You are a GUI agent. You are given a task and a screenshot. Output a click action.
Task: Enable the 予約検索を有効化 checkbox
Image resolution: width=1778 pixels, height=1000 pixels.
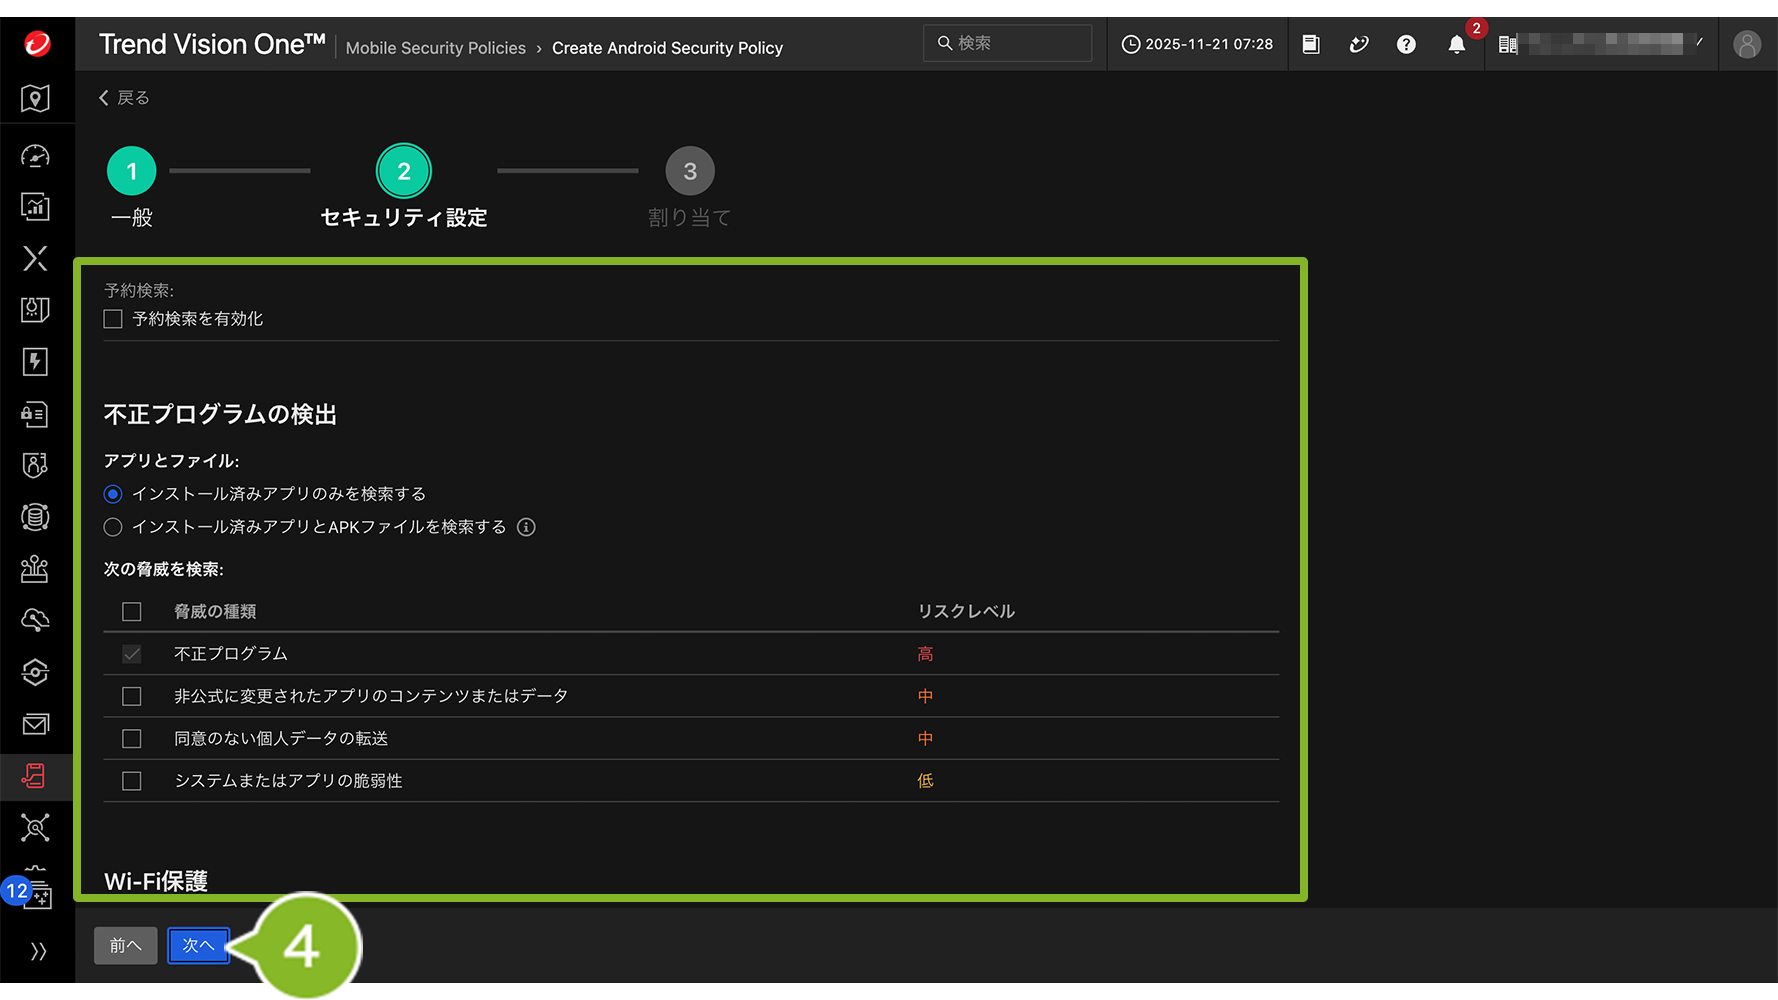click(113, 319)
